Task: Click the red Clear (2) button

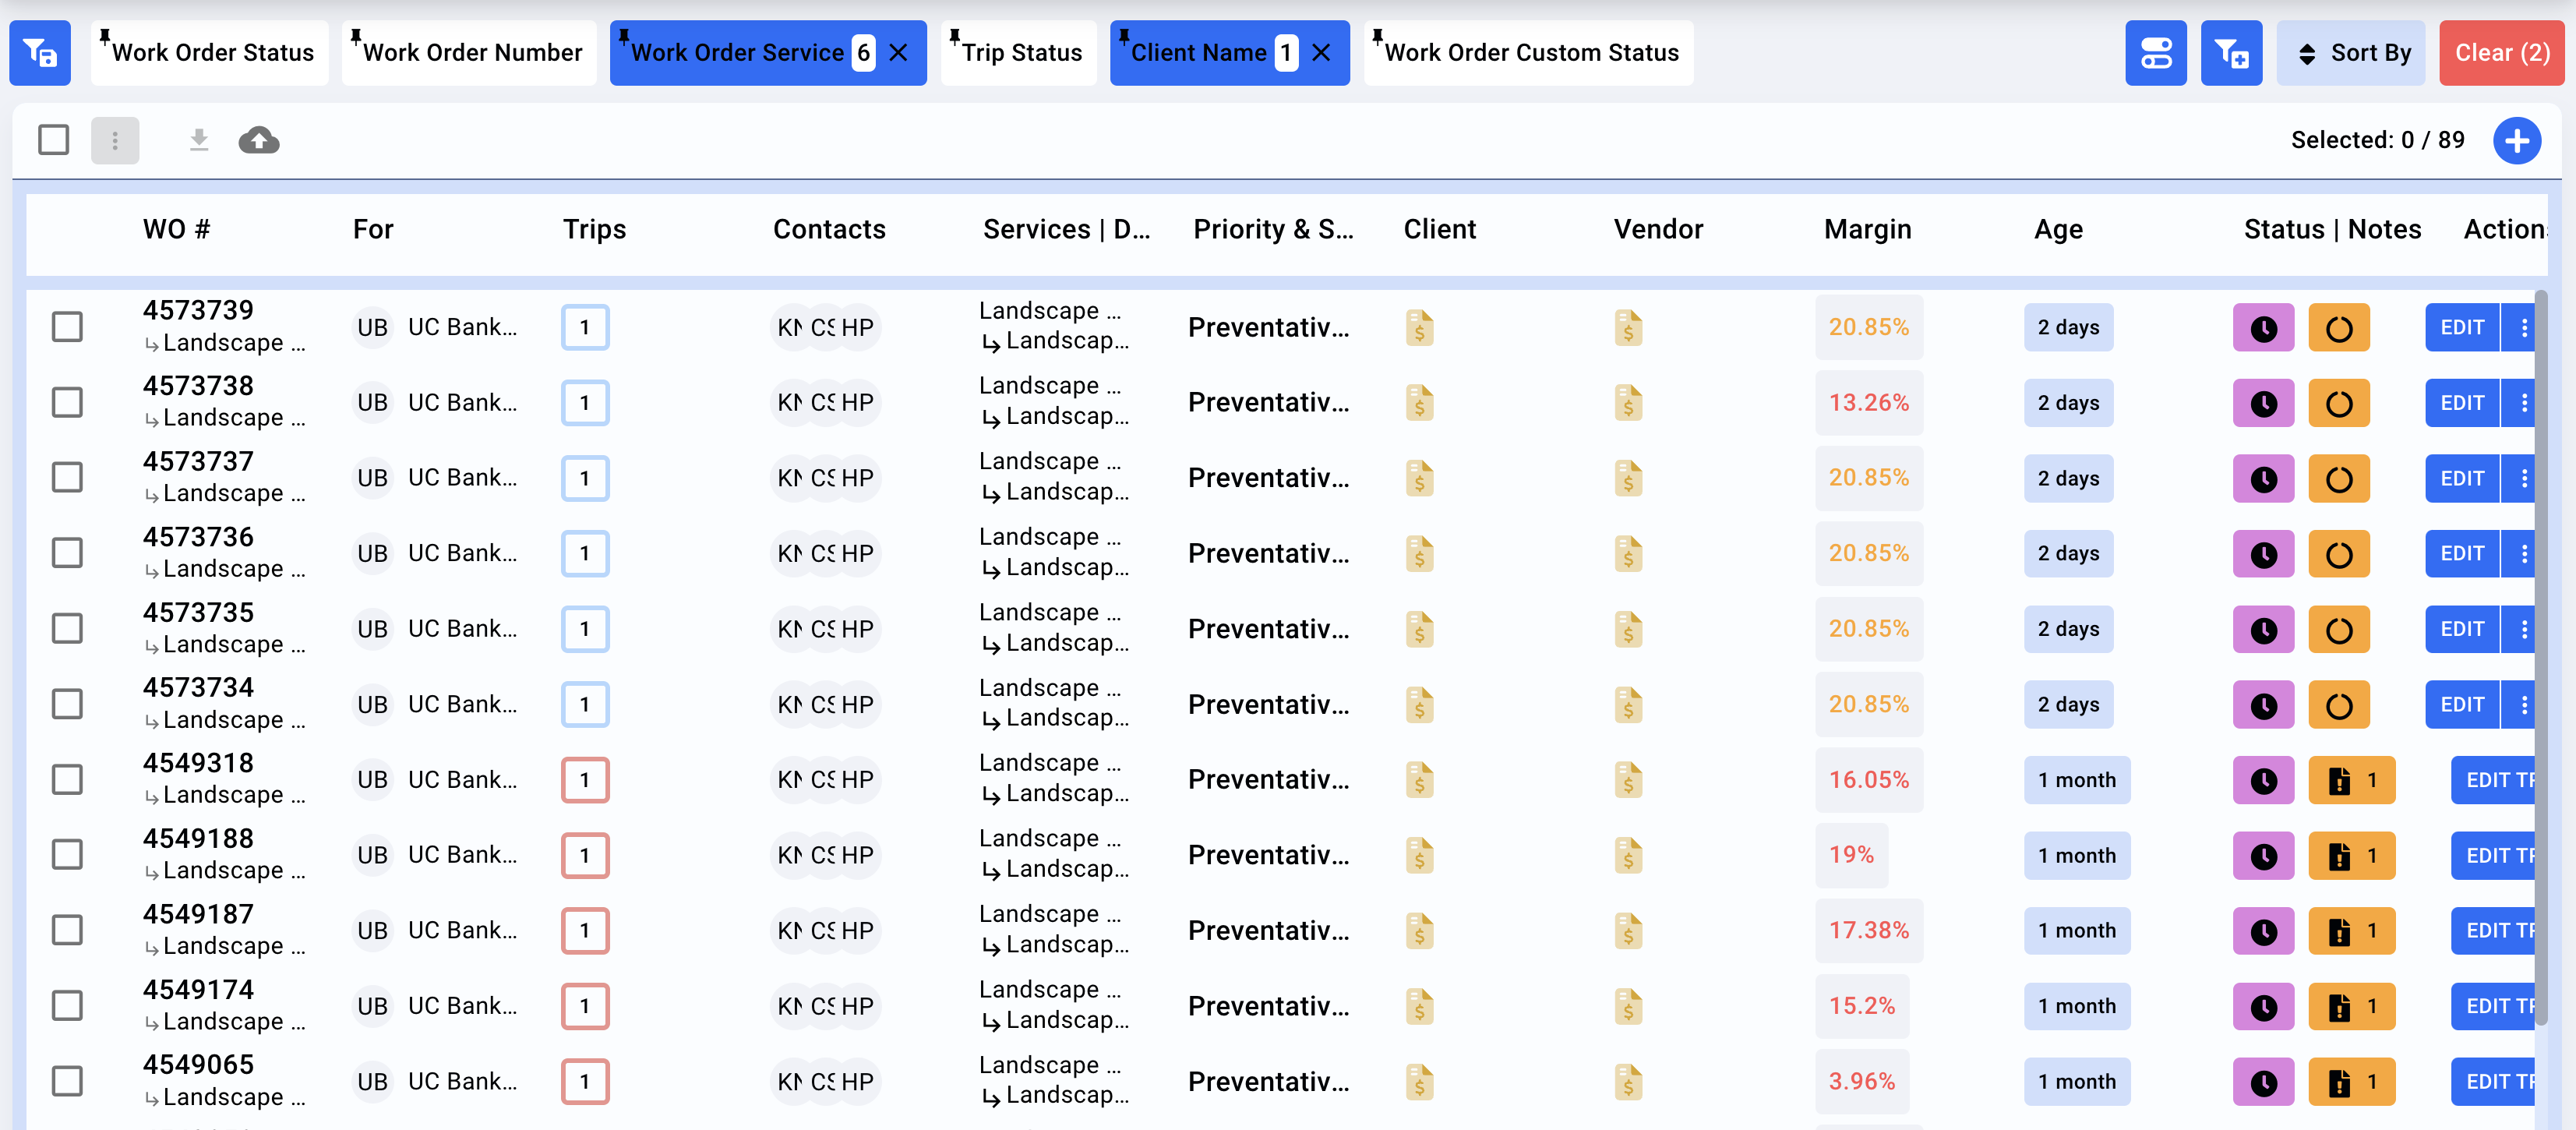Action: point(2501,52)
